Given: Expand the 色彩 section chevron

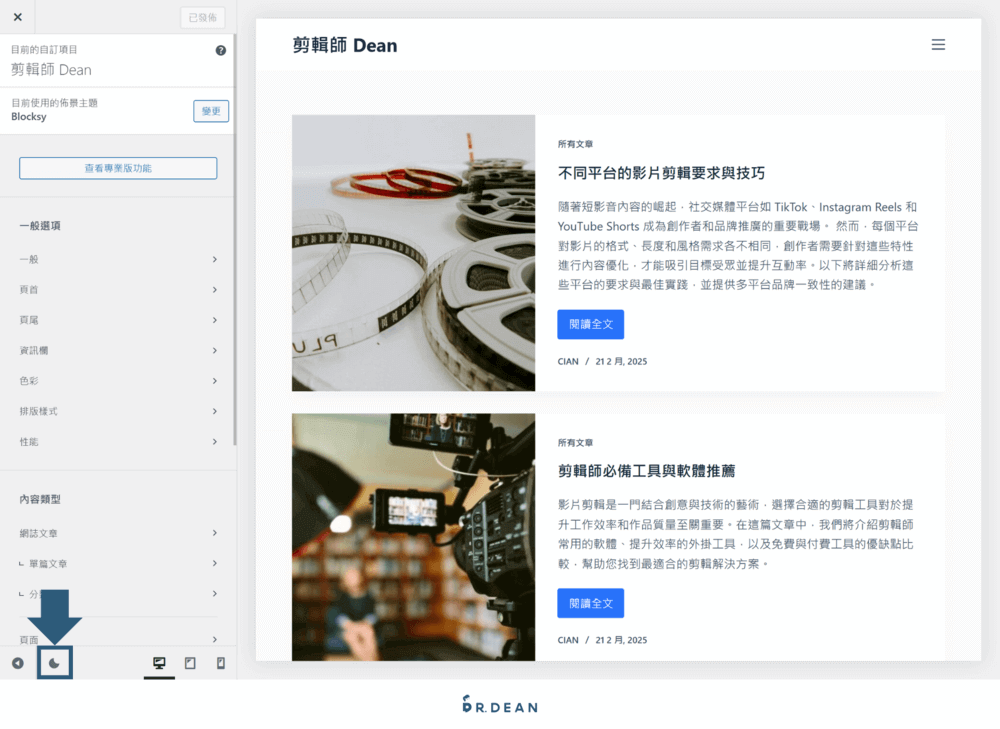Looking at the screenshot, I should point(216,380).
